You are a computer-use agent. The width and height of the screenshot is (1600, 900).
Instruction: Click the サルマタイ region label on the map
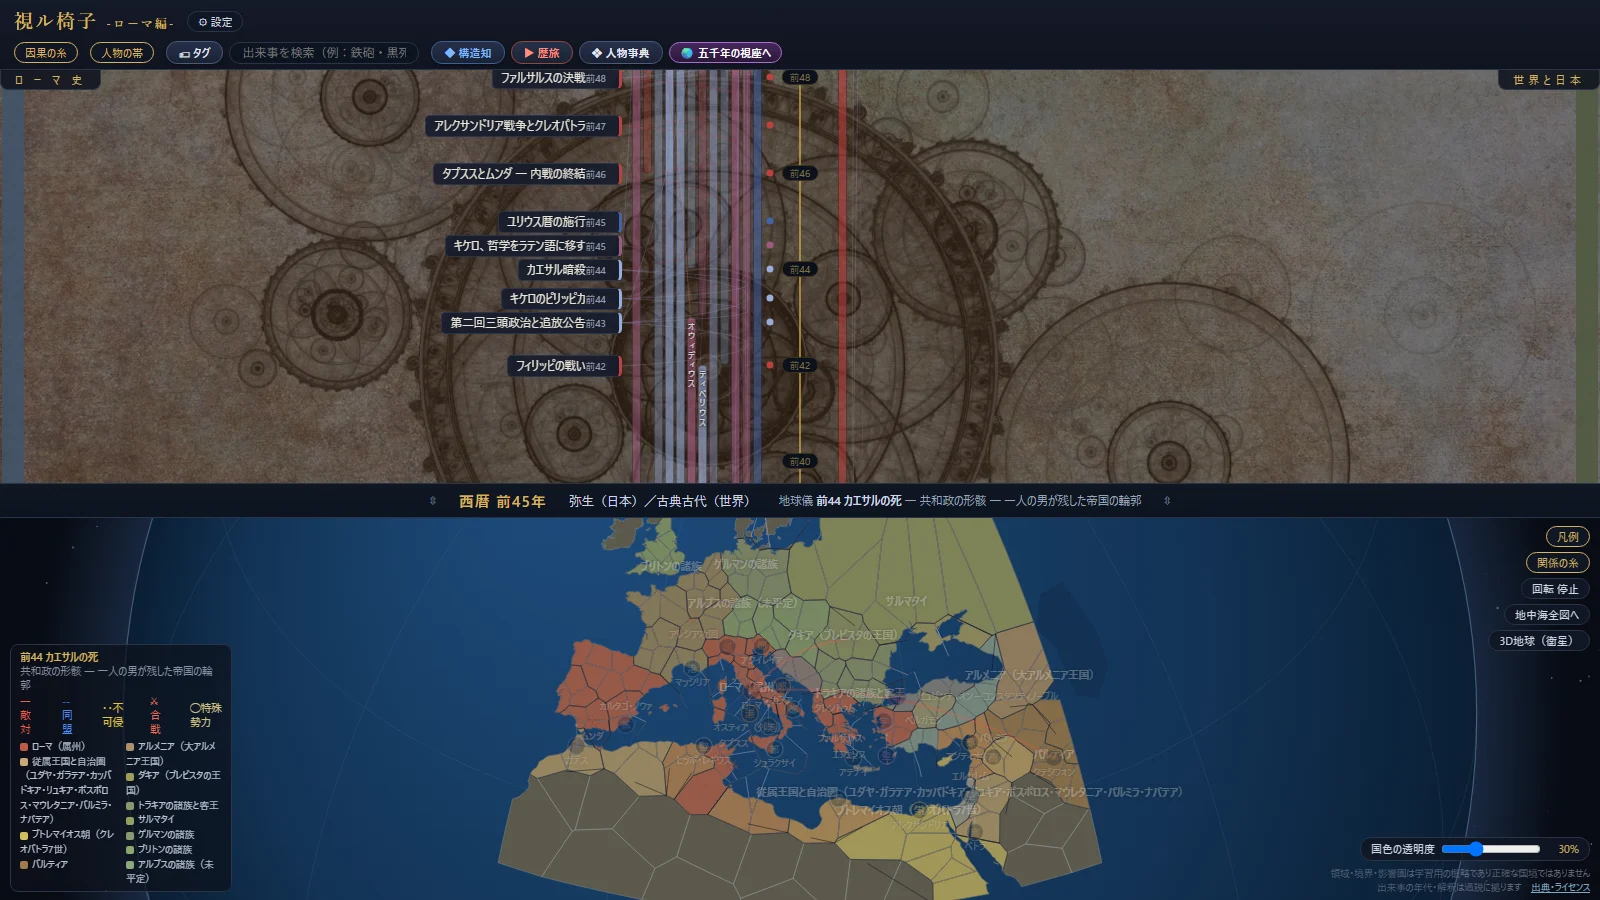tap(906, 602)
